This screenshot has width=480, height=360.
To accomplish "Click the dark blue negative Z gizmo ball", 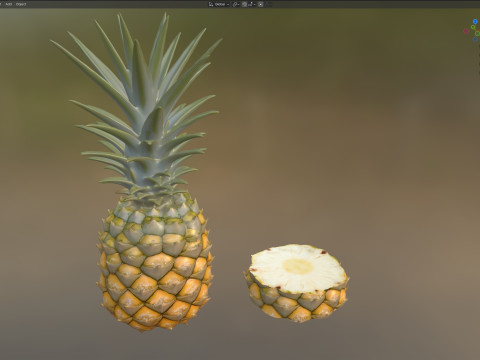I will point(475,39).
